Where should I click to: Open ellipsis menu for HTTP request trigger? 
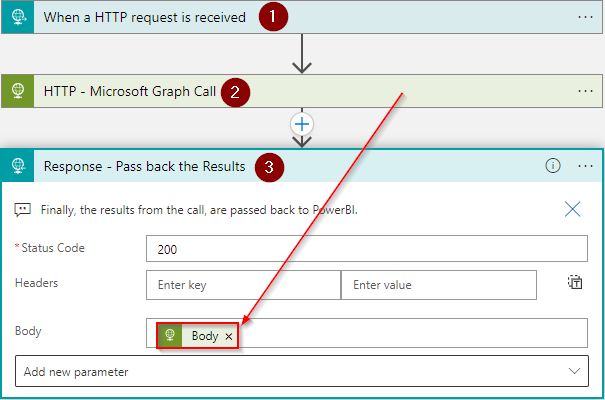tap(585, 17)
